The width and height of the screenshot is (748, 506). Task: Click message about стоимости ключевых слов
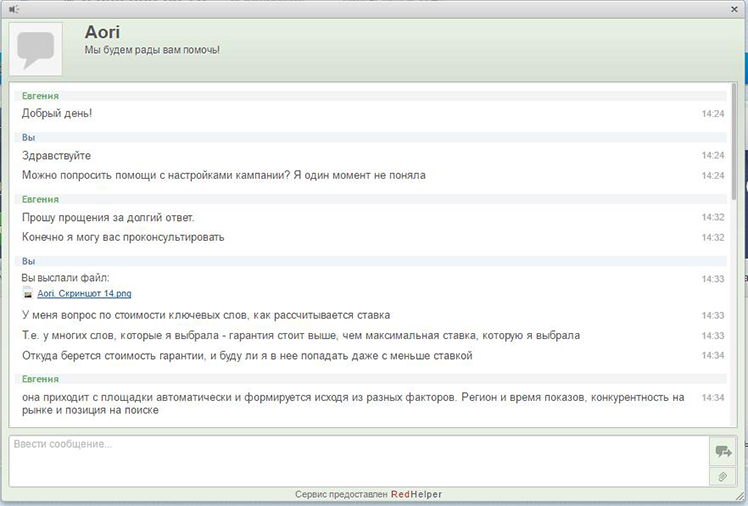206,315
